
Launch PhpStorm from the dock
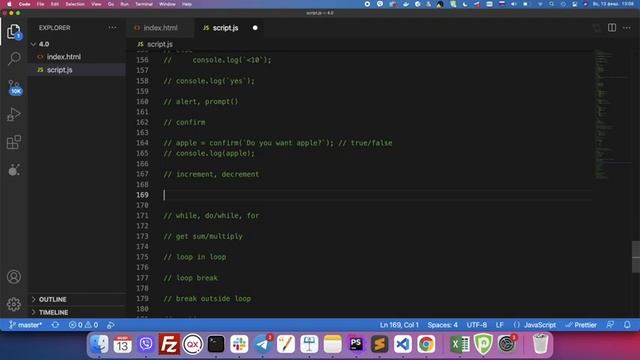(x=356, y=344)
